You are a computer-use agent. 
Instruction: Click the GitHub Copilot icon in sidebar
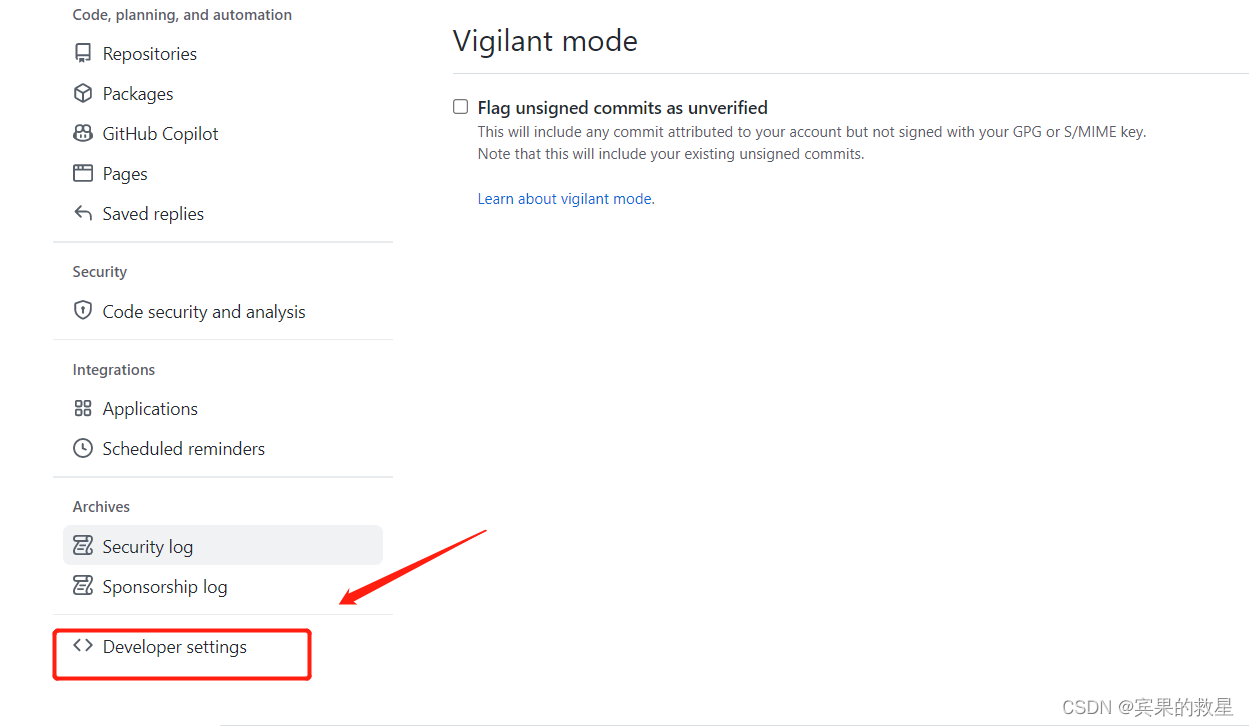[82, 133]
